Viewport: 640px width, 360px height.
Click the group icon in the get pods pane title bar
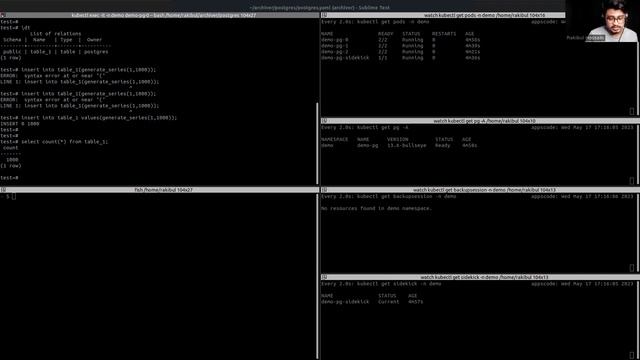(324, 15)
